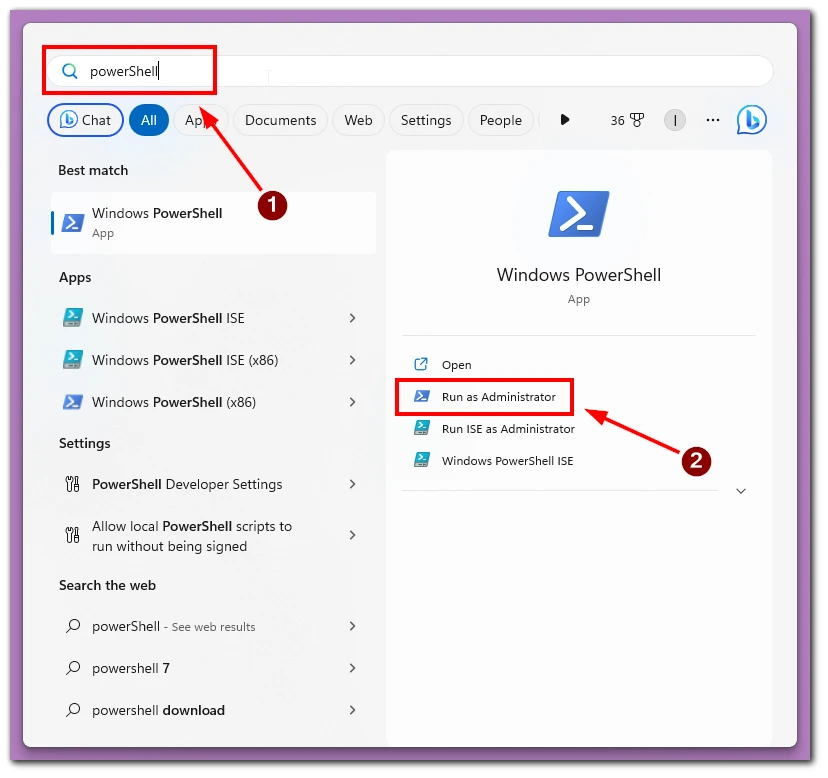Viewport: 828px width, 778px height.
Task: Open 'Allow local PowerShell scripts to run' setting
Action: [213, 536]
